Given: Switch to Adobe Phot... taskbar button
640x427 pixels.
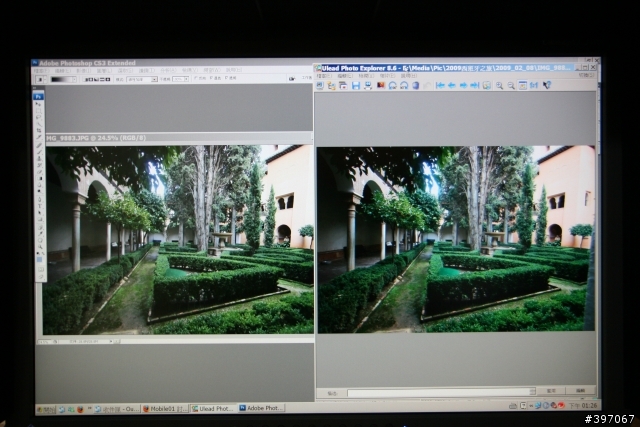Looking at the screenshot, I should tap(262, 408).
